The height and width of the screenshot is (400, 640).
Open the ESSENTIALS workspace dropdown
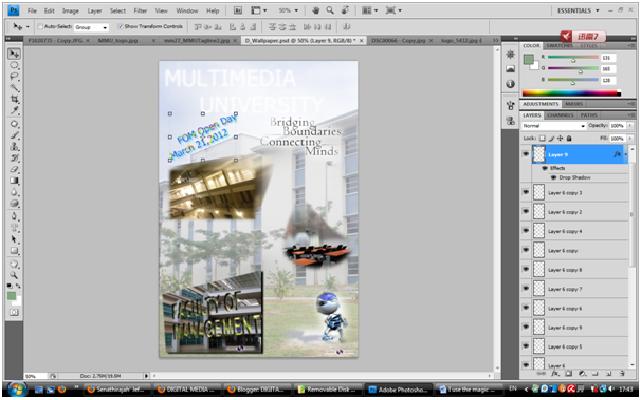tap(579, 11)
